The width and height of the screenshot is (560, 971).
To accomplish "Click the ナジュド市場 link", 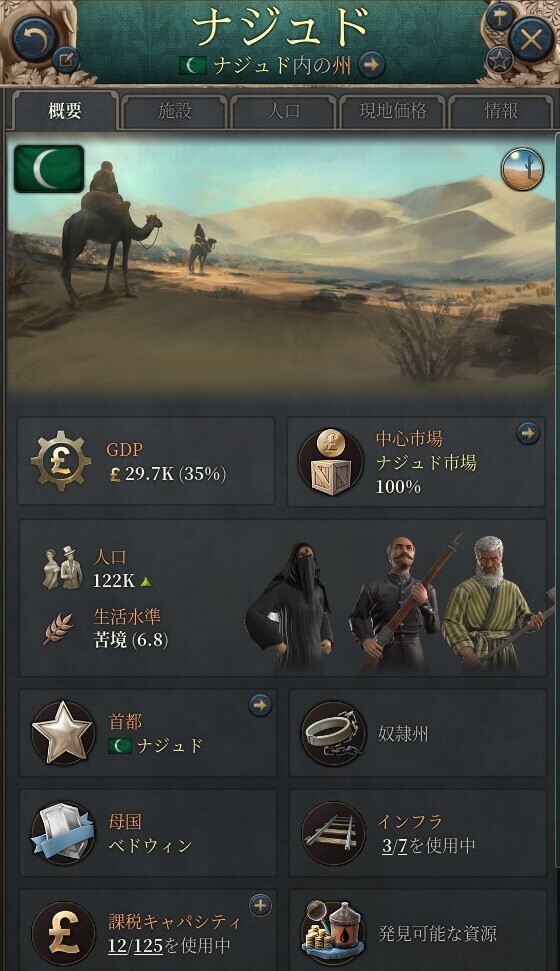I will click(x=426, y=463).
